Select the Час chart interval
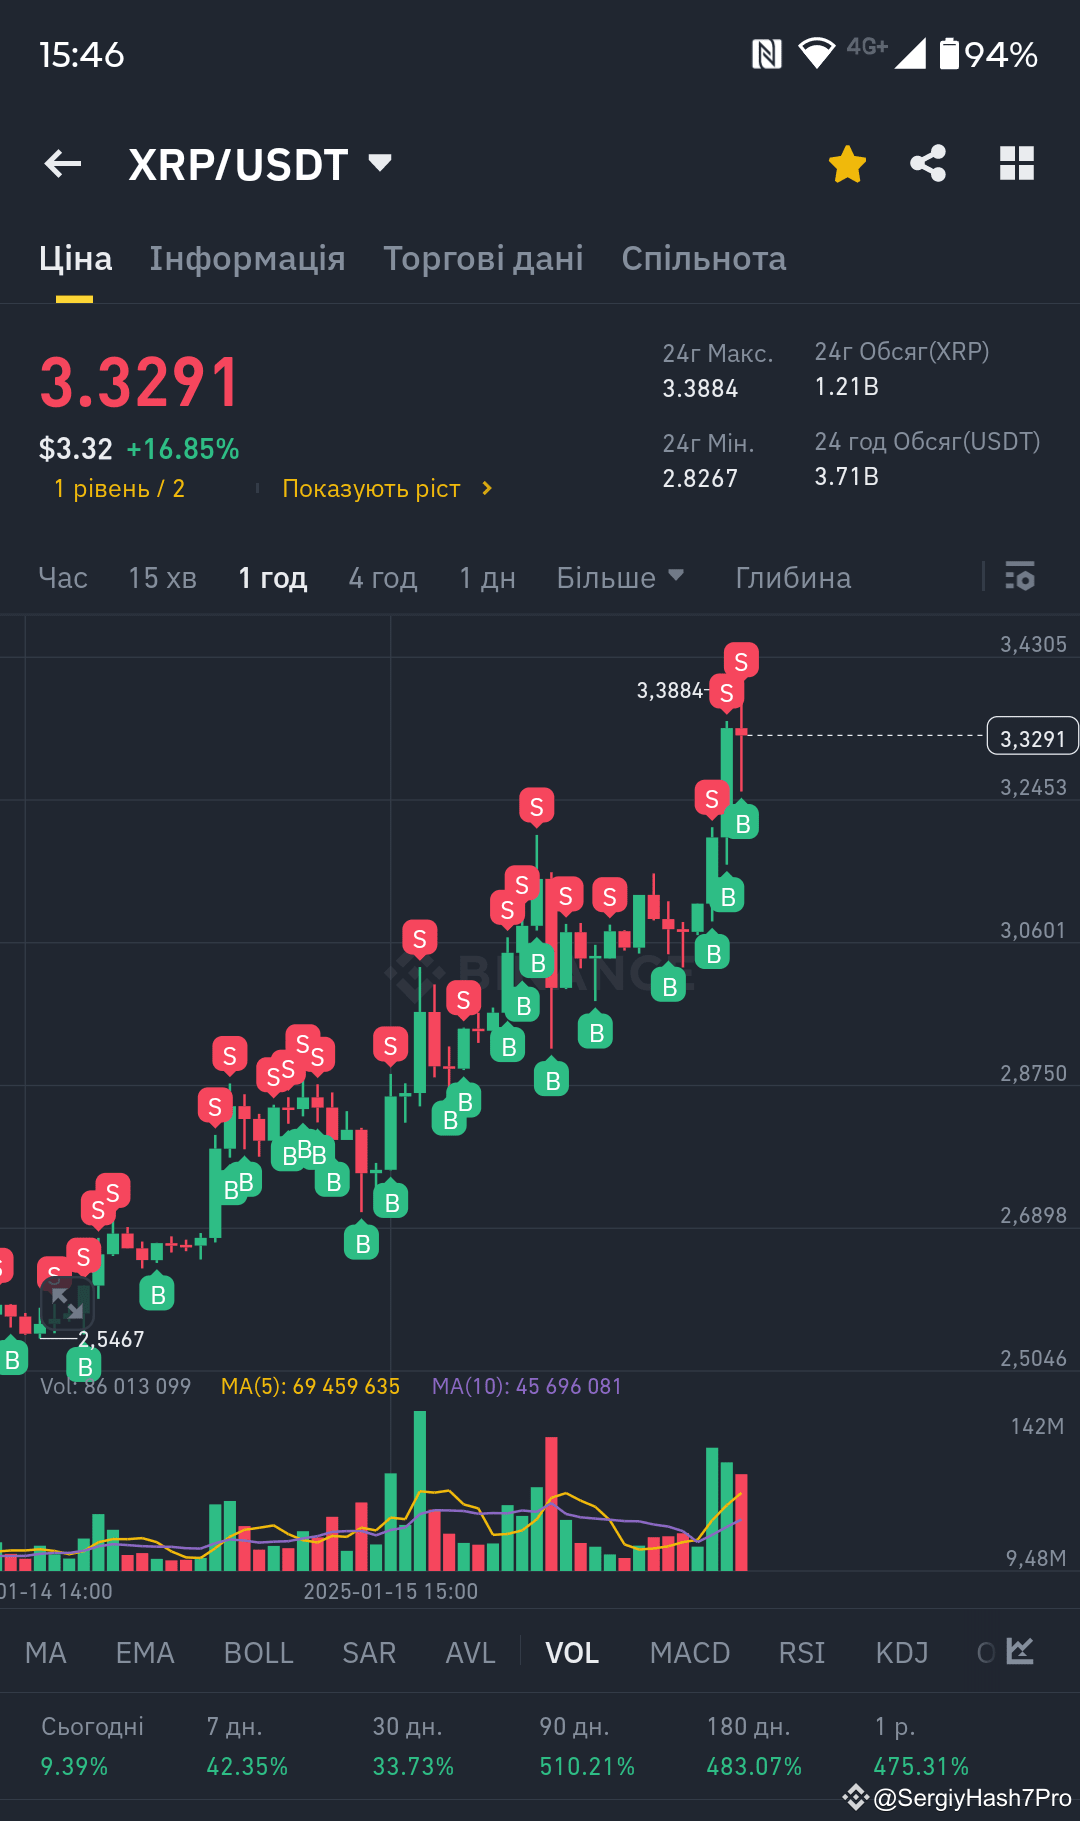The height and width of the screenshot is (1821, 1080). coord(63,578)
